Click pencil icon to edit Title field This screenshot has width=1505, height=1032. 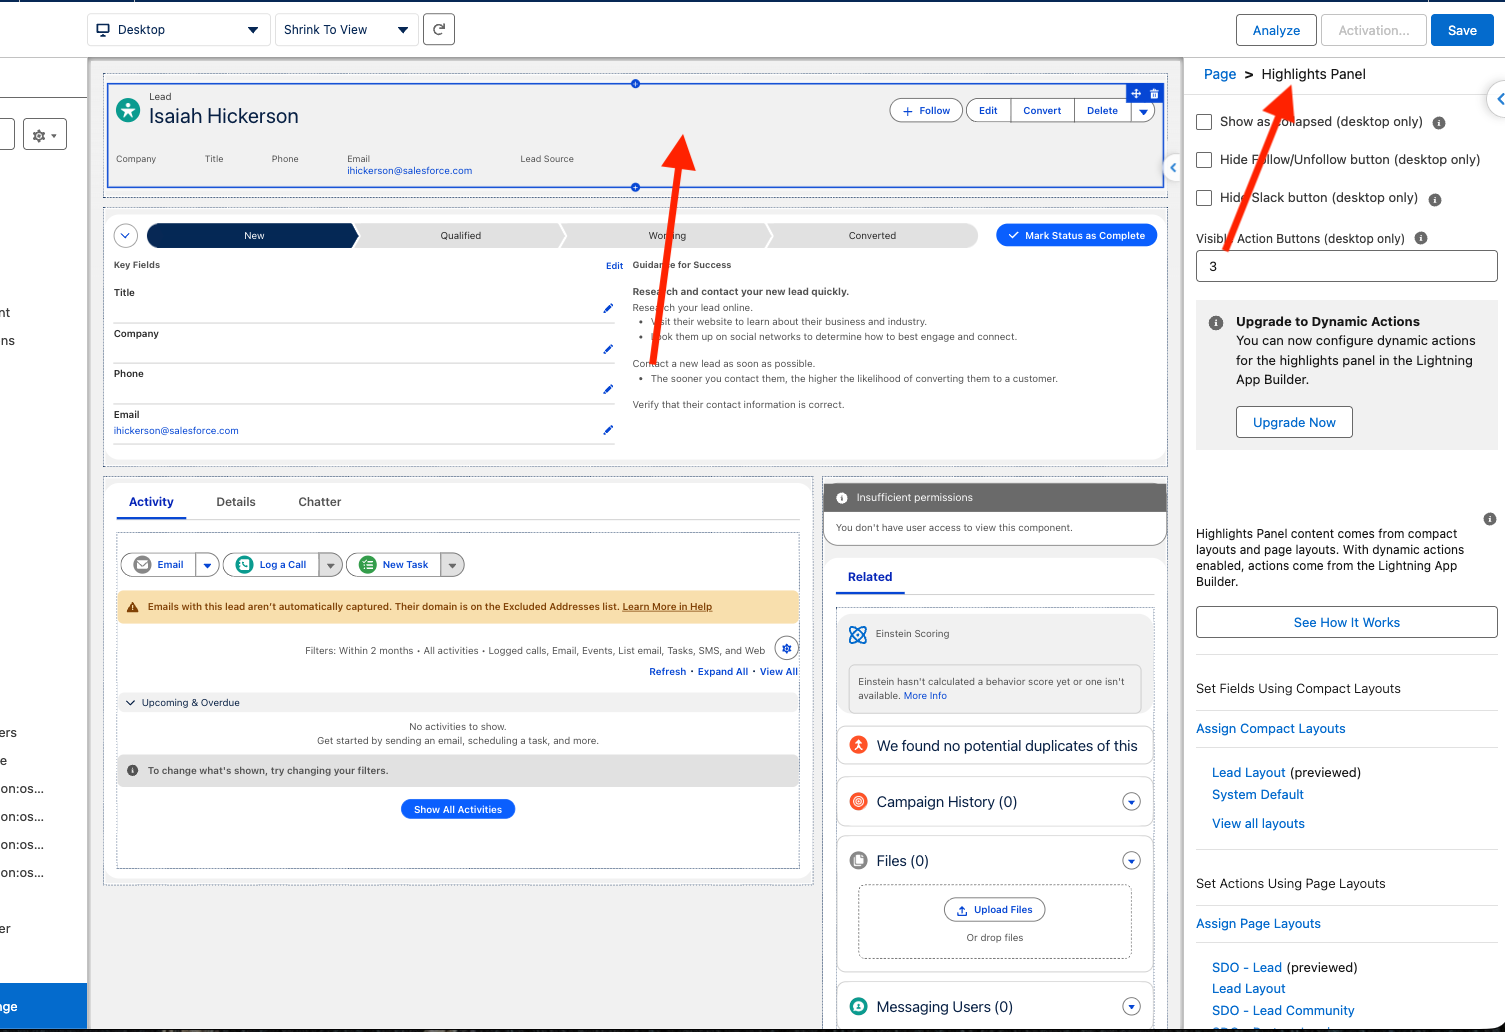coord(608,308)
